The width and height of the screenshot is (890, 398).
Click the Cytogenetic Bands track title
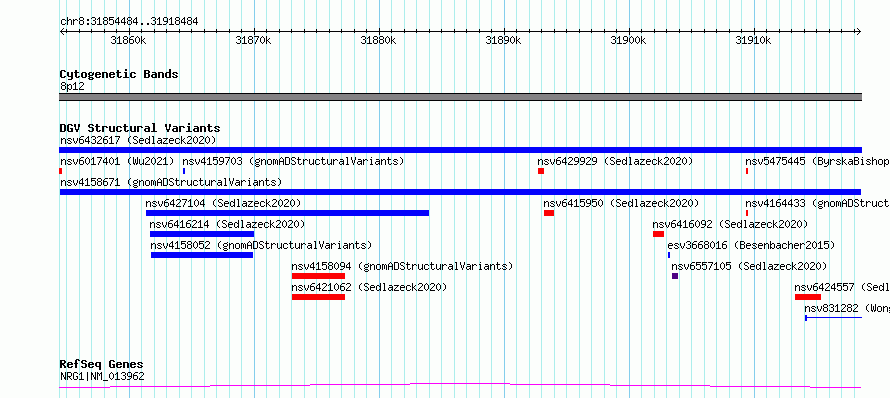[x=119, y=74]
